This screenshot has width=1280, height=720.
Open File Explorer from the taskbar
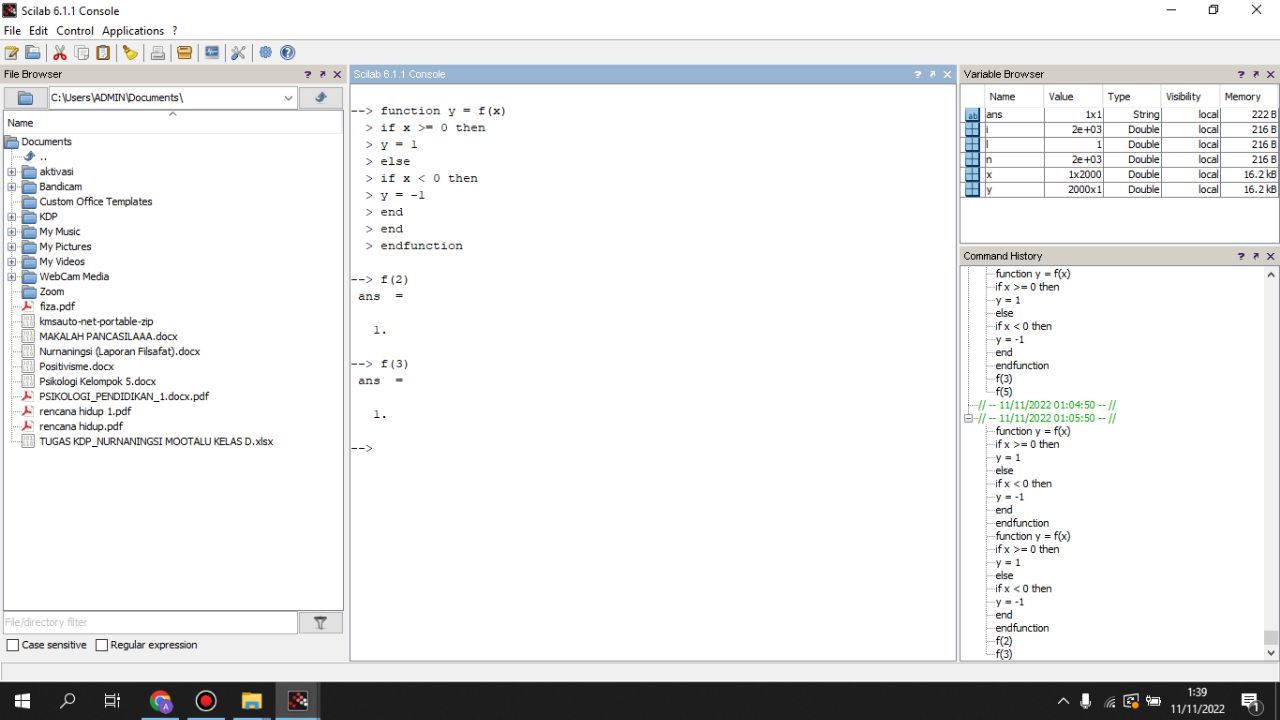tap(251, 701)
